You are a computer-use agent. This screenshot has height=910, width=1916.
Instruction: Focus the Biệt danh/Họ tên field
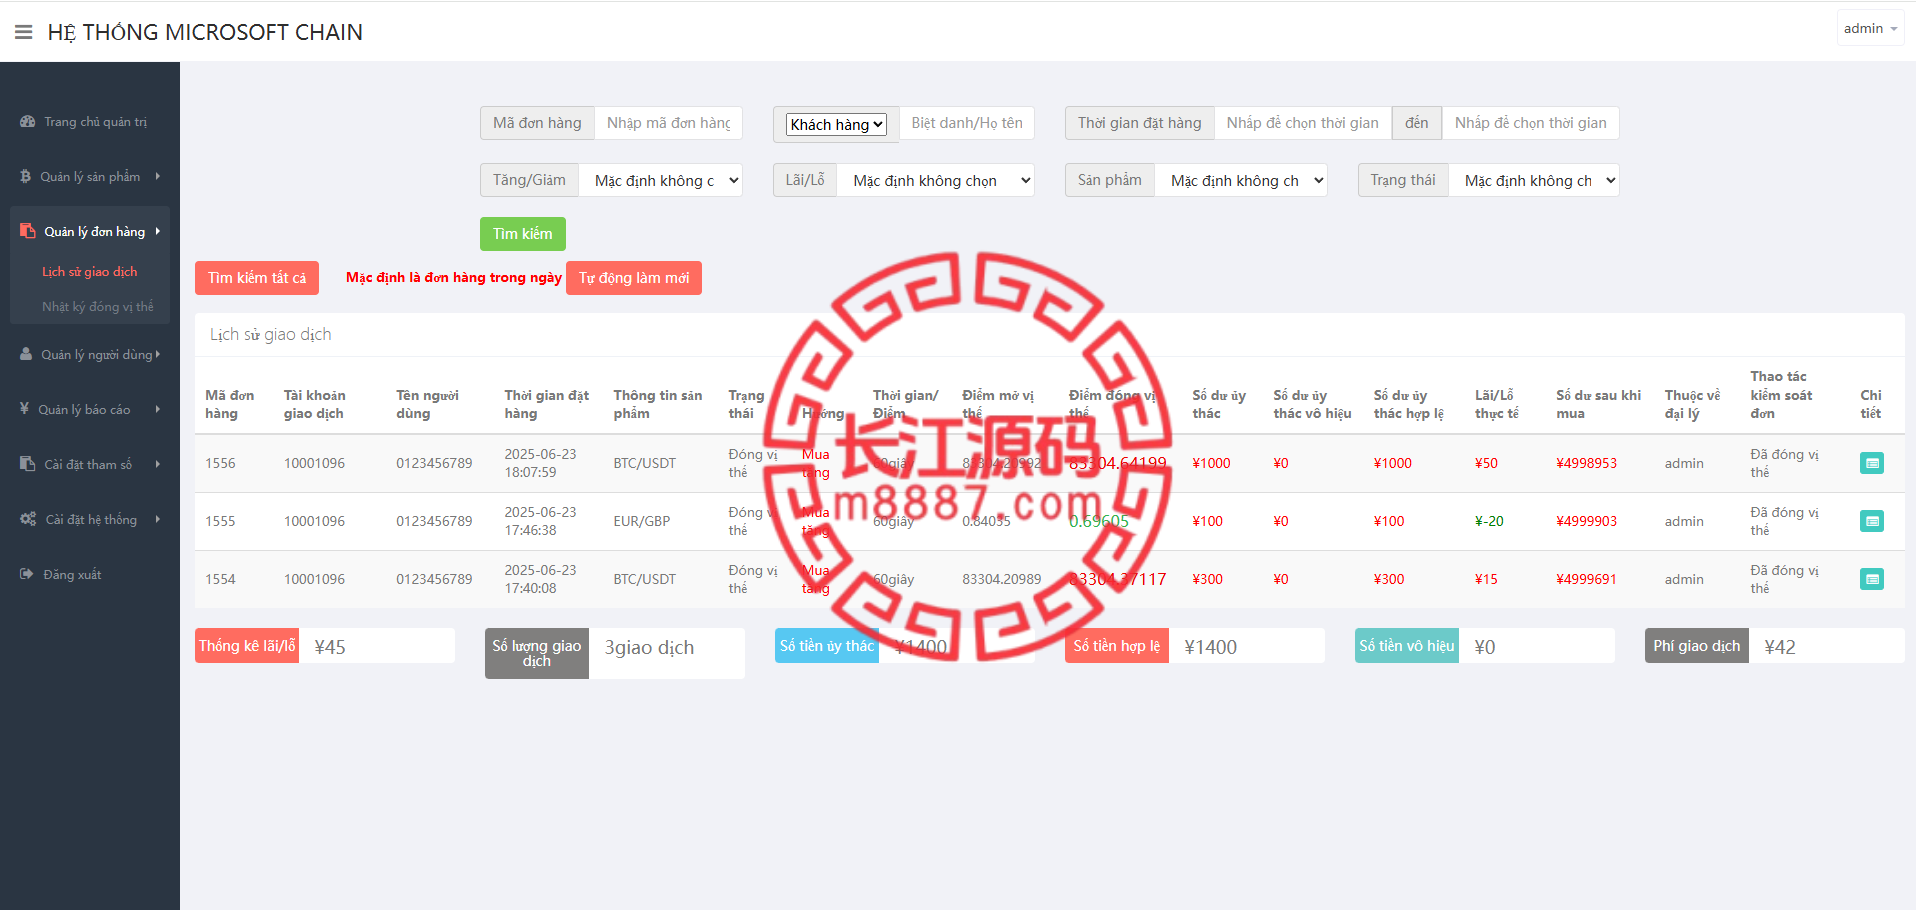967,123
